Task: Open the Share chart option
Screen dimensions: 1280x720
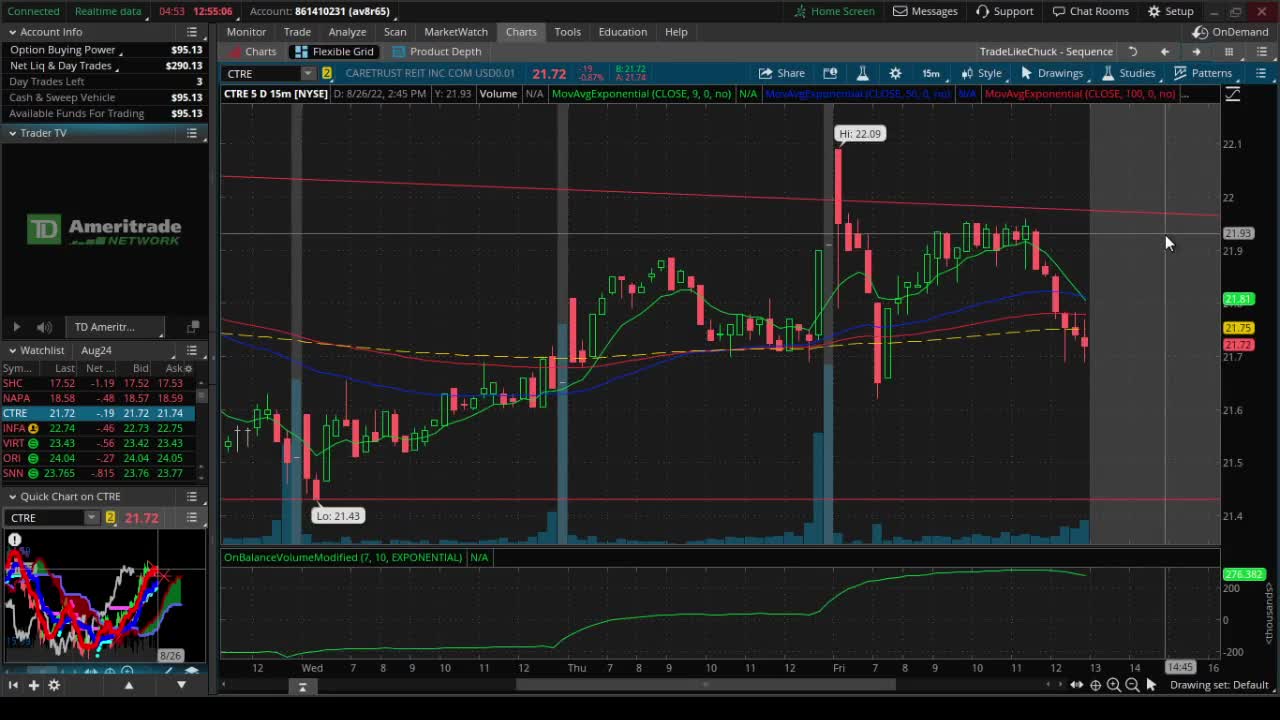Action: click(x=781, y=73)
